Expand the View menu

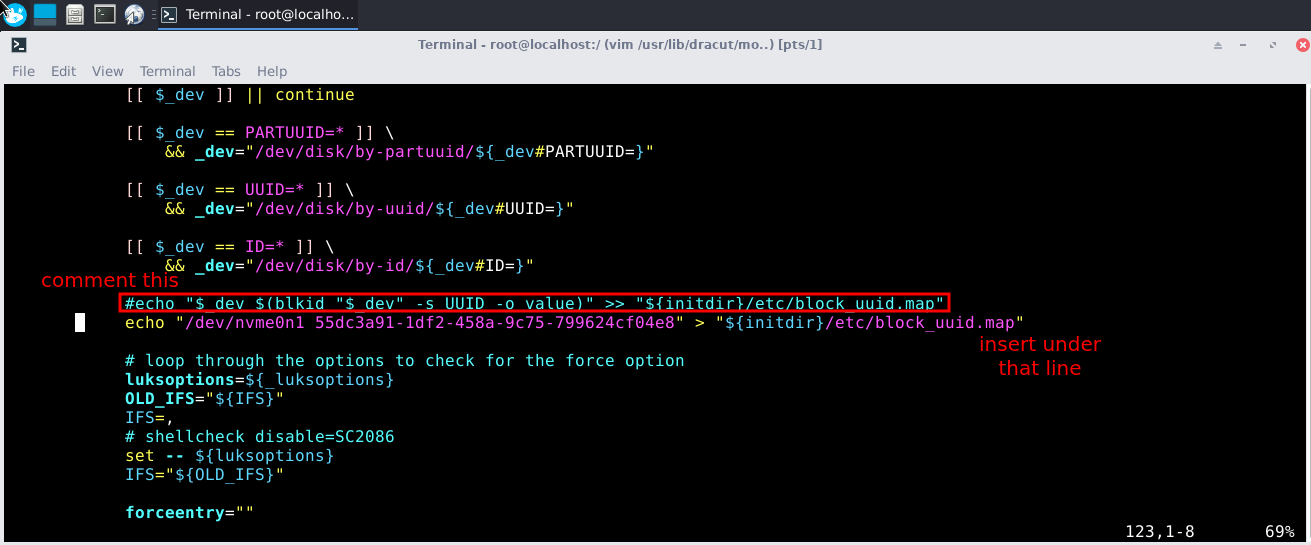tap(107, 71)
